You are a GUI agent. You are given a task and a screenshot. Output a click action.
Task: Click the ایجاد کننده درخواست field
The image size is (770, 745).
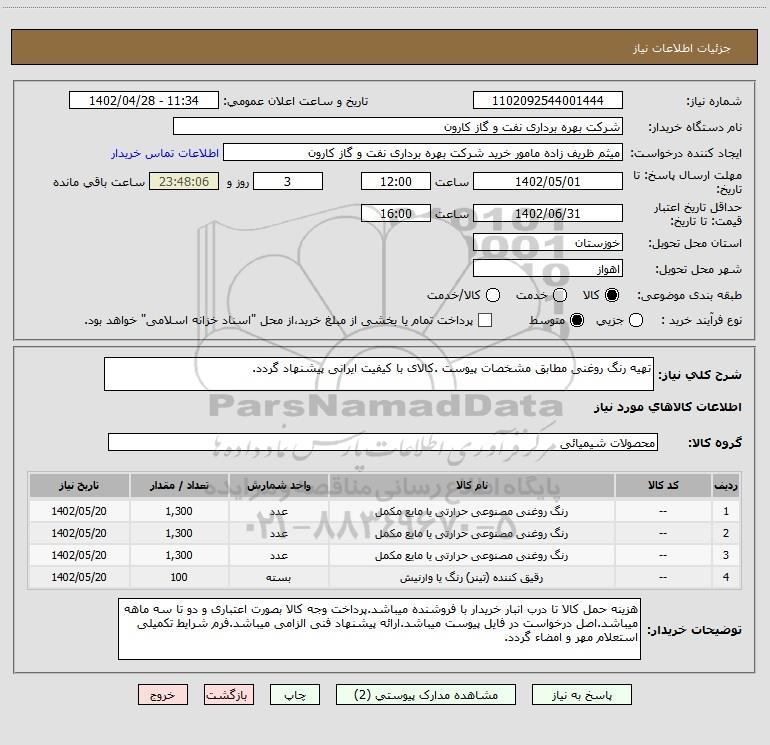point(423,153)
